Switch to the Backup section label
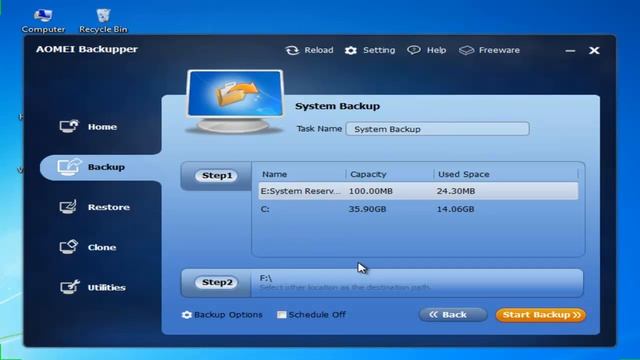Screen dimensions: 640x360 coord(106,167)
